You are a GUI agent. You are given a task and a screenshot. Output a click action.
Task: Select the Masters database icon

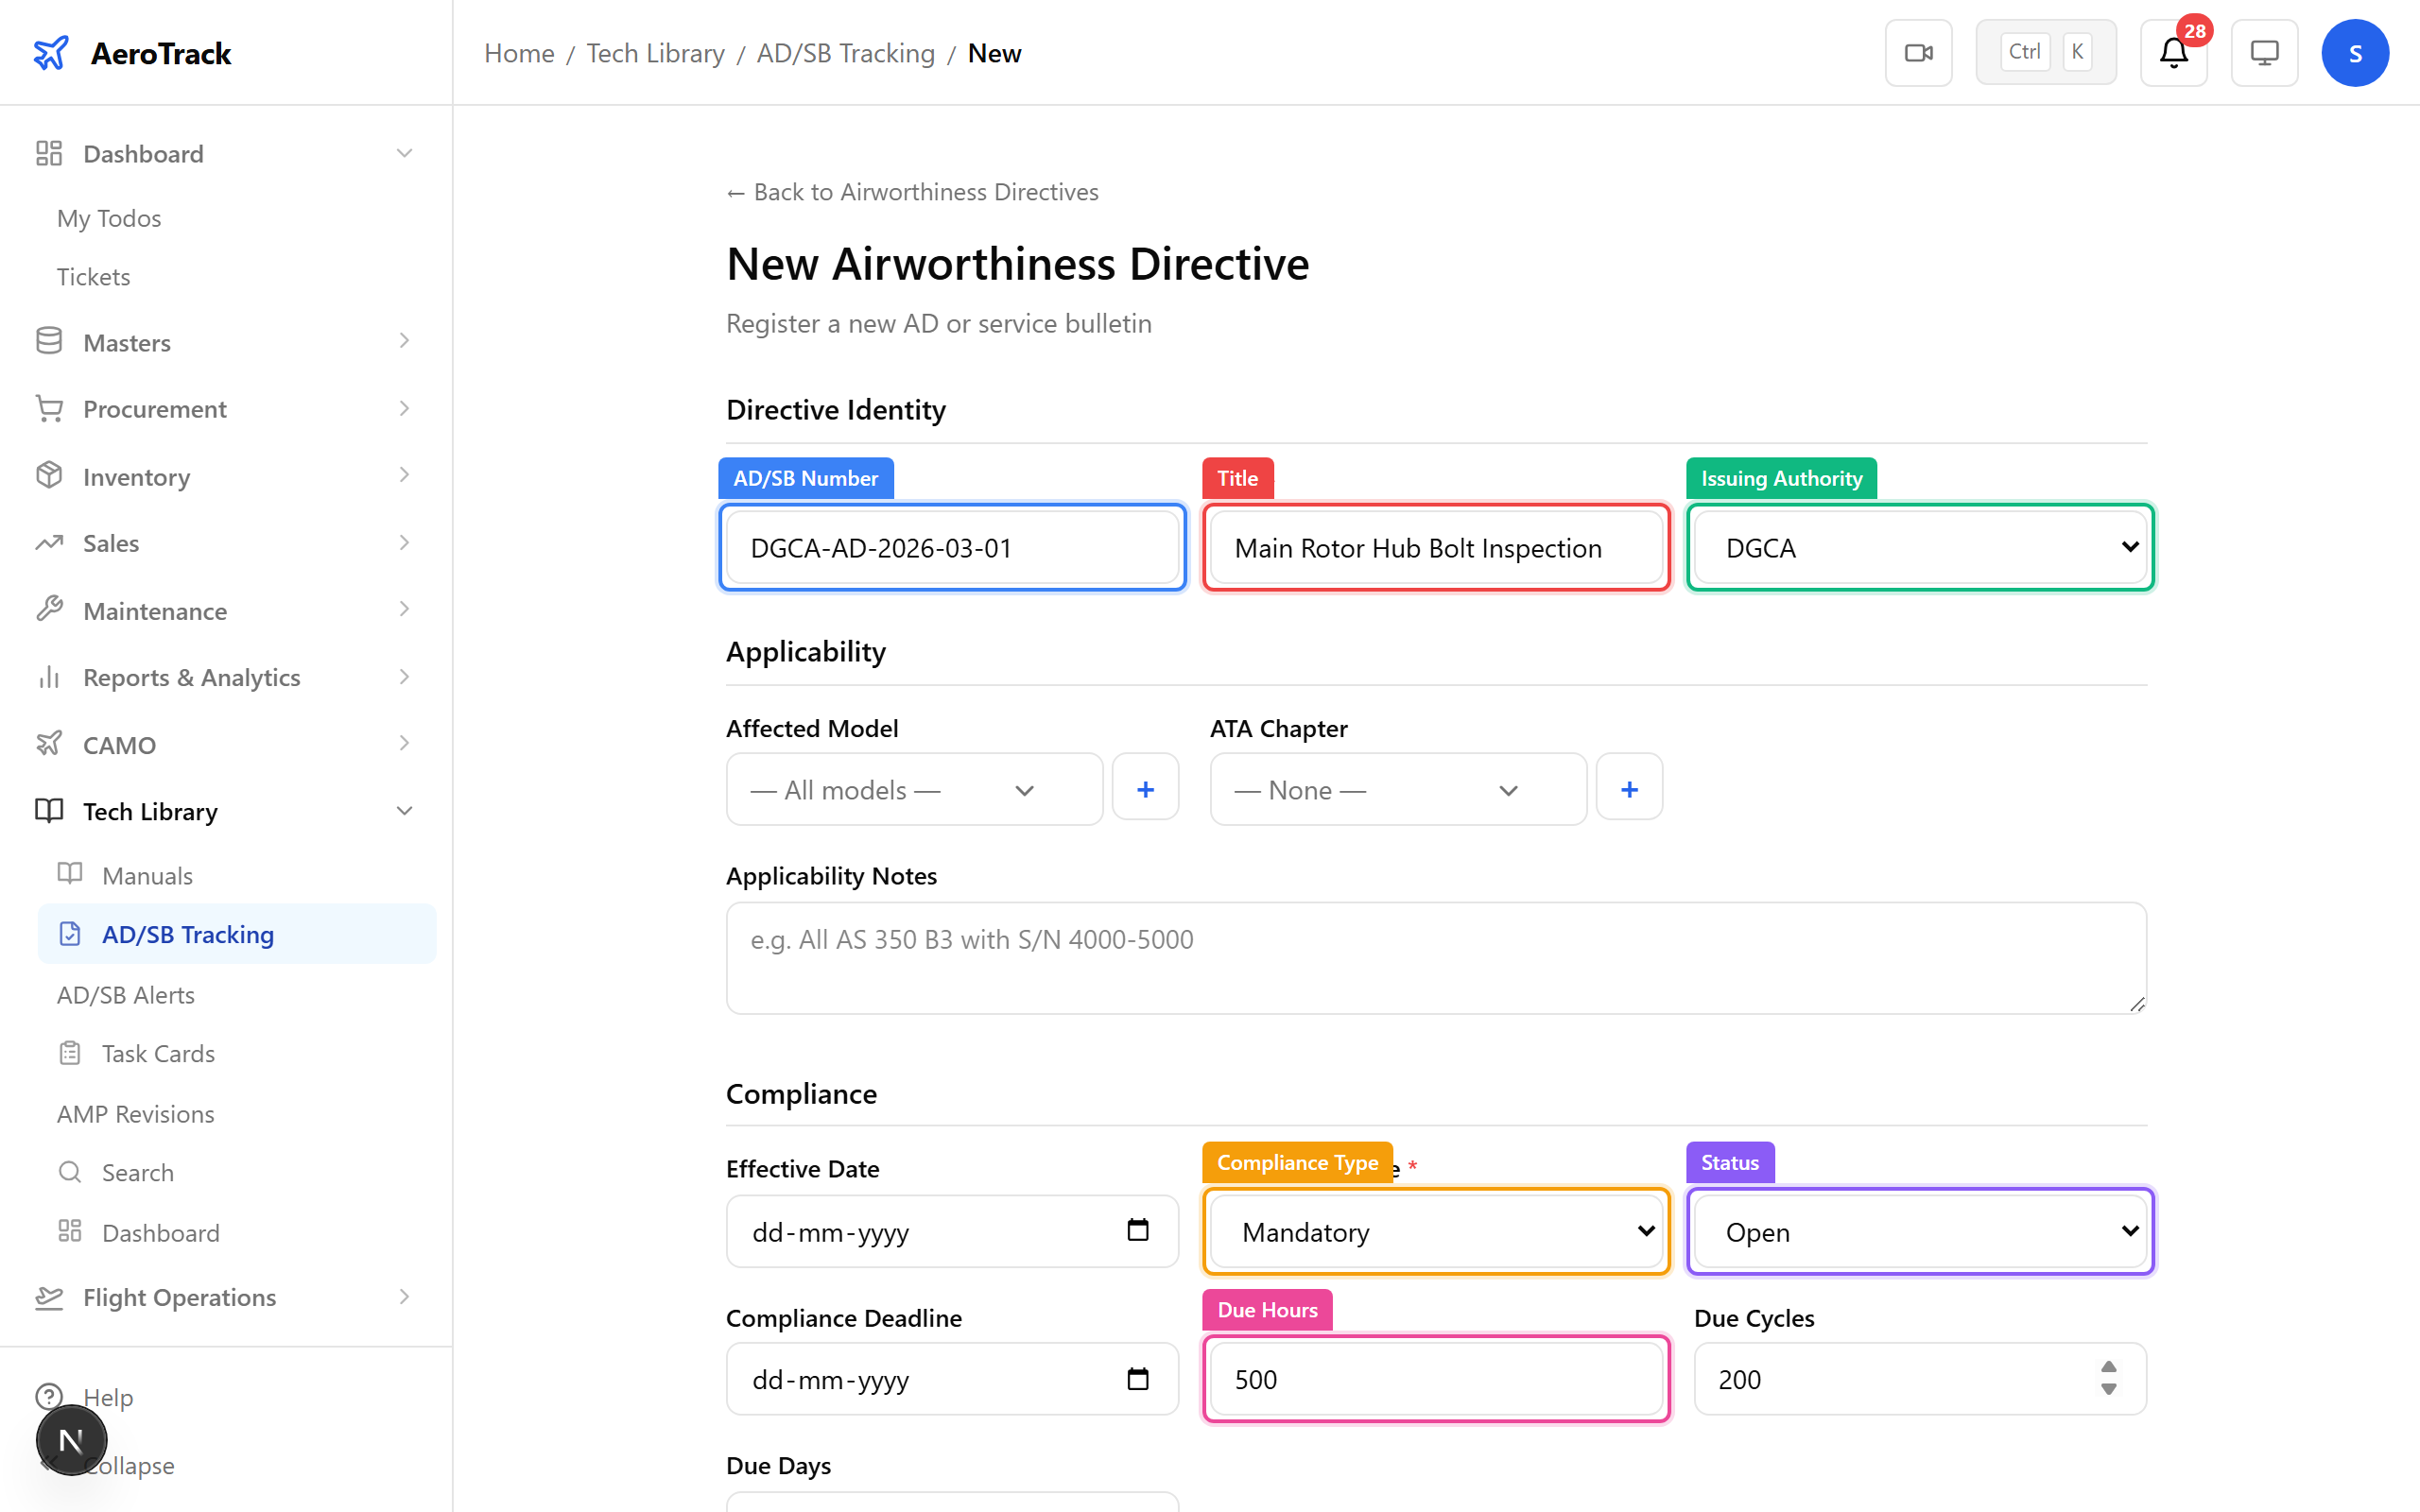click(49, 341)
